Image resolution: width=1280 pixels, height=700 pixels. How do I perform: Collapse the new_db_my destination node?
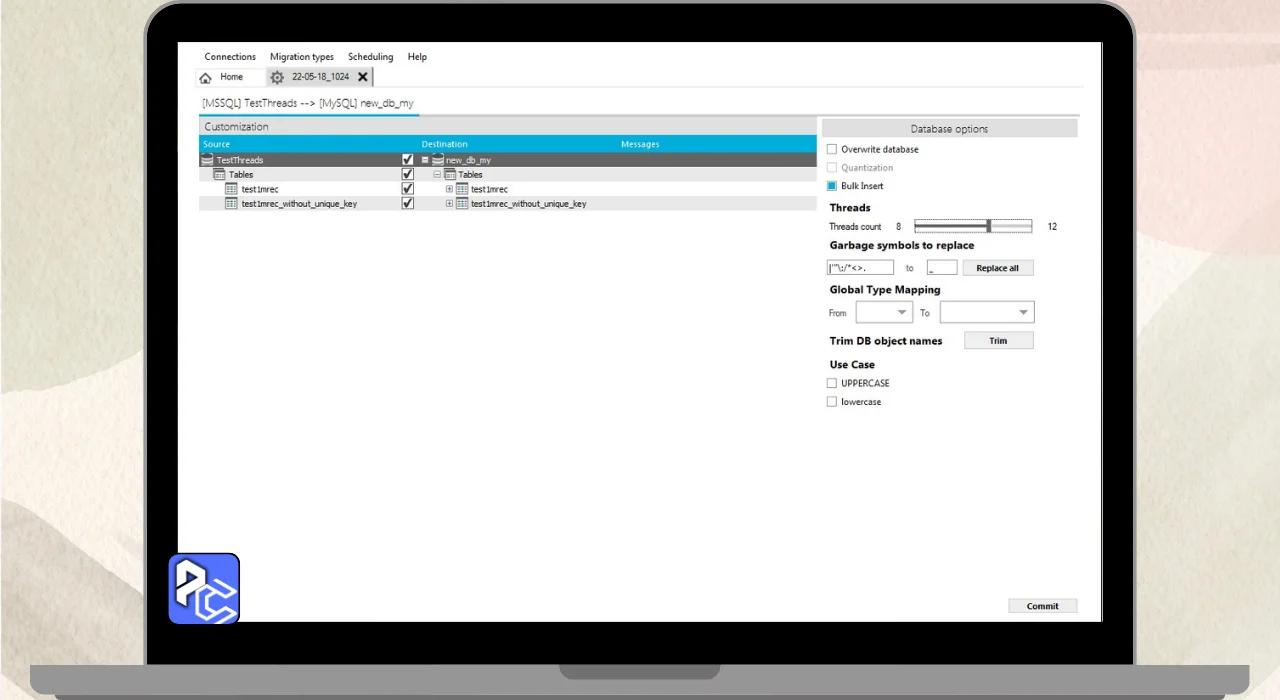tap(425, 160)
